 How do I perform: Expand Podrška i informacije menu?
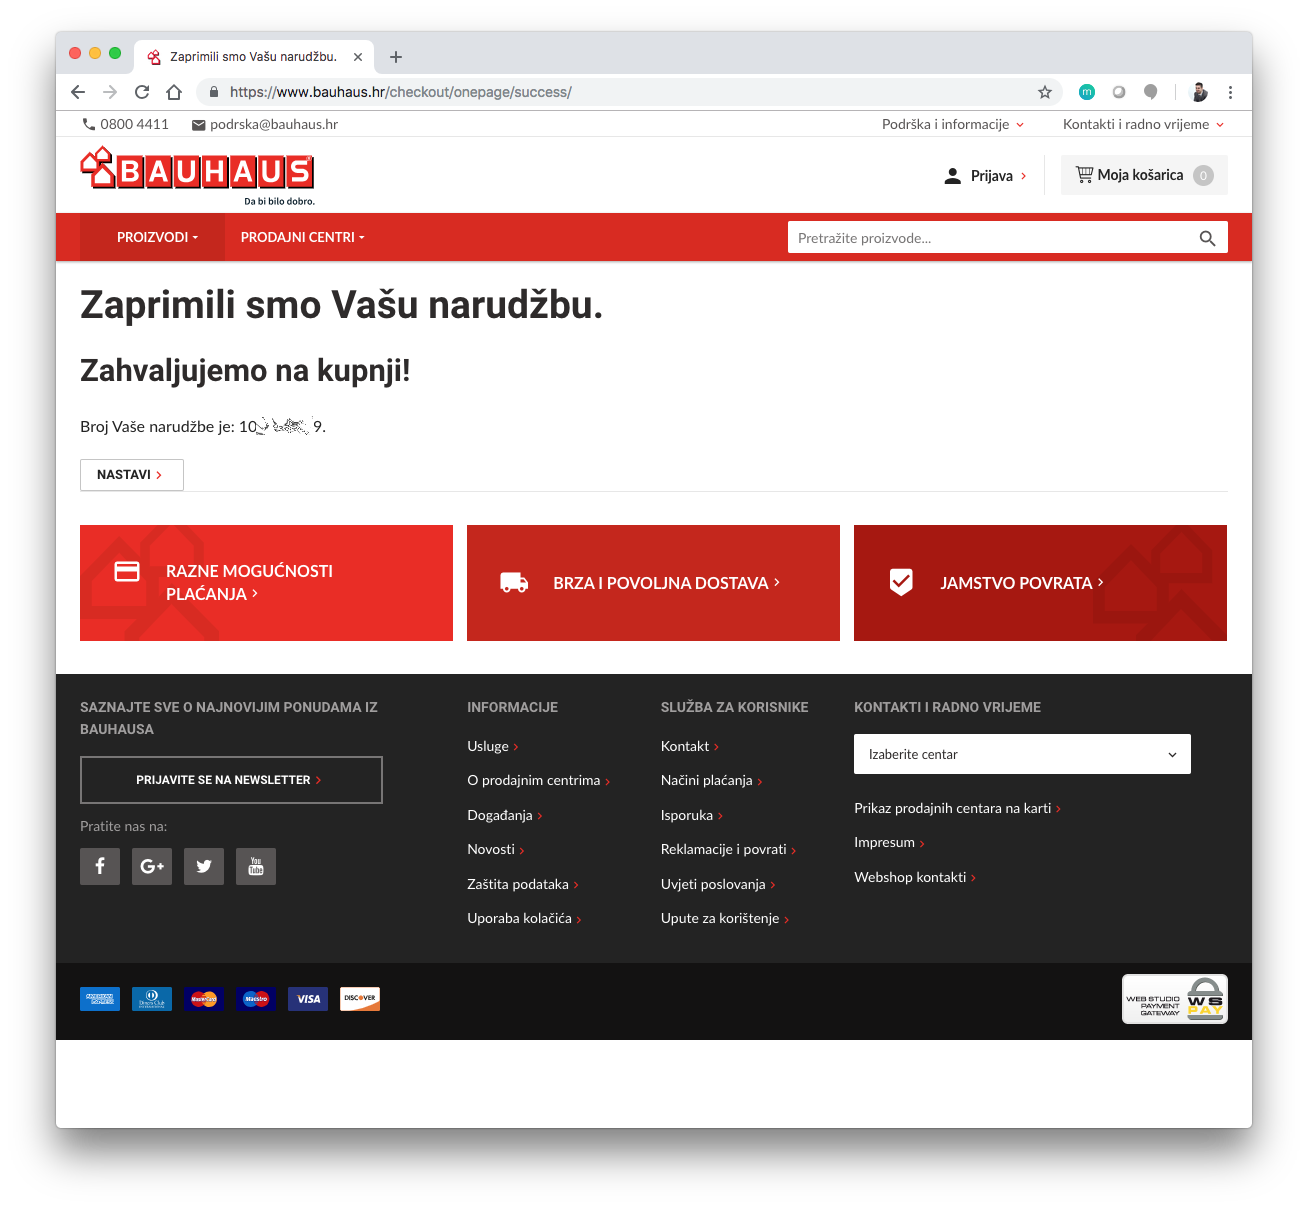click(953, 124)
